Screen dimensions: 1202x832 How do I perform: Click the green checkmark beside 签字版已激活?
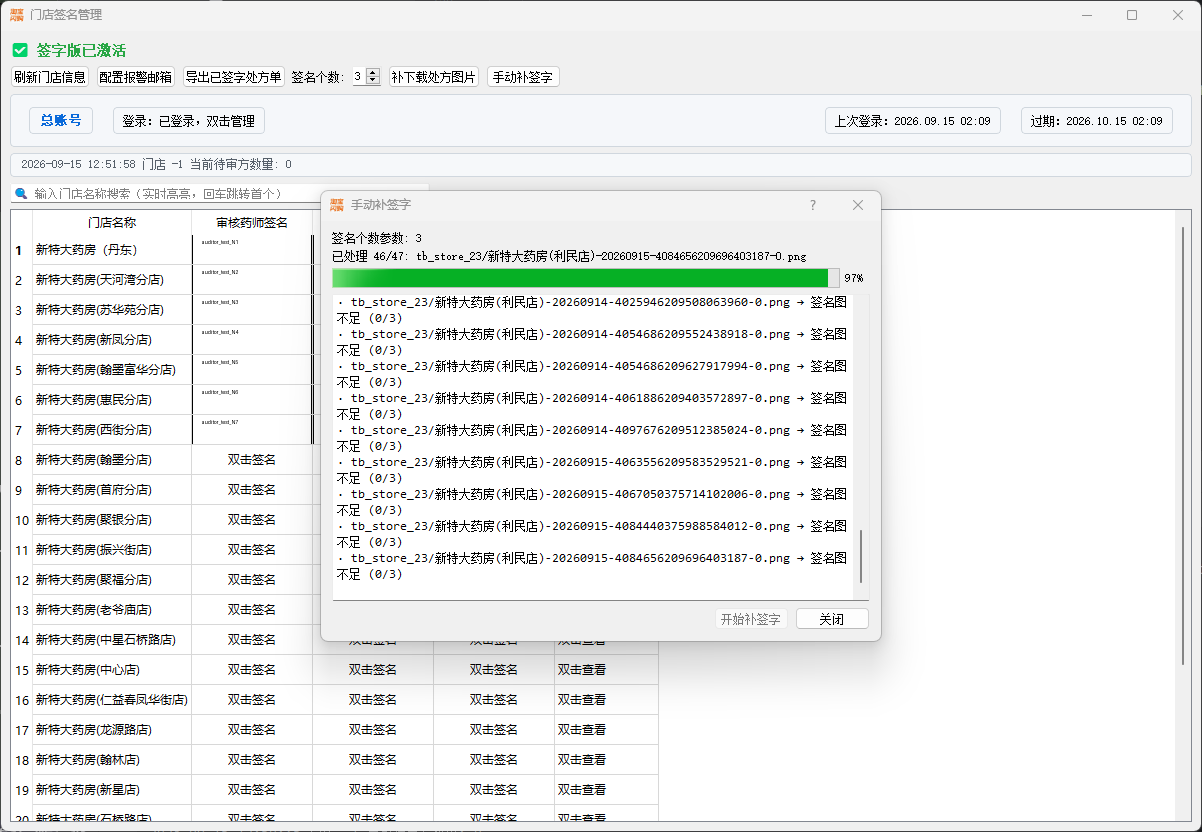tap(20, 50)
